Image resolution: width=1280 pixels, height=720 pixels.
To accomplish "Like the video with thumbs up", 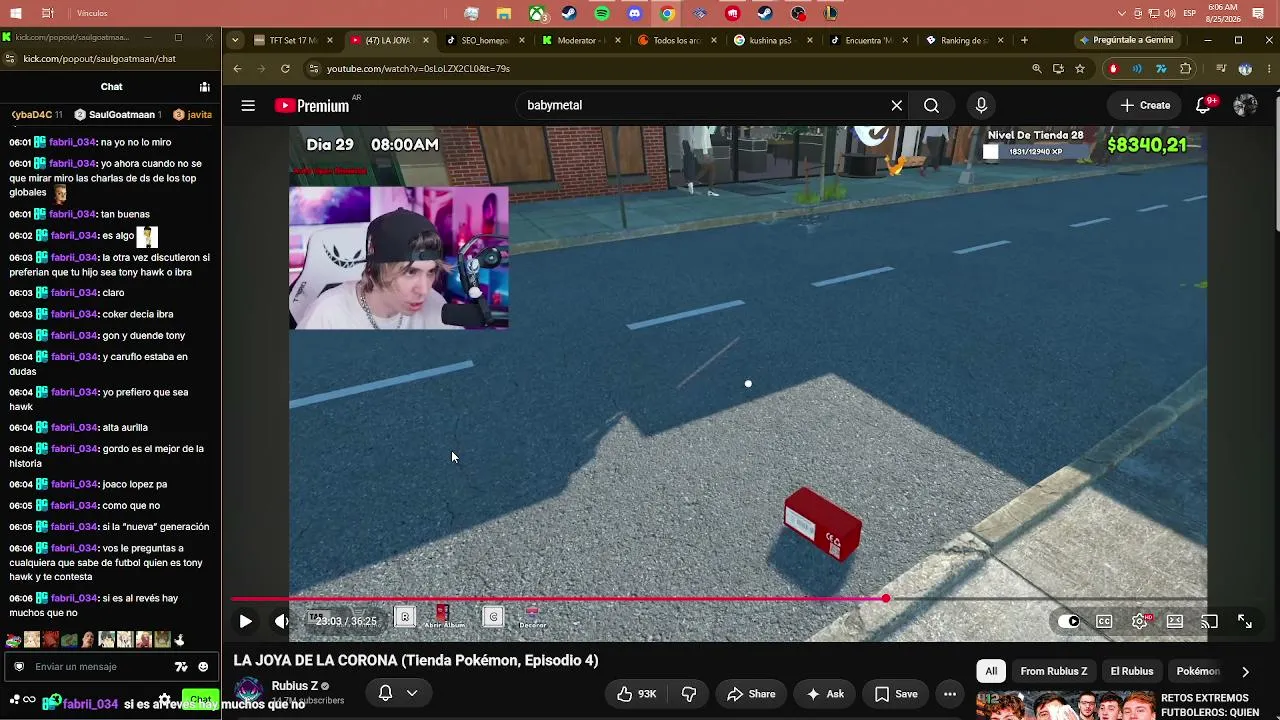I will [x=636, y=694].
